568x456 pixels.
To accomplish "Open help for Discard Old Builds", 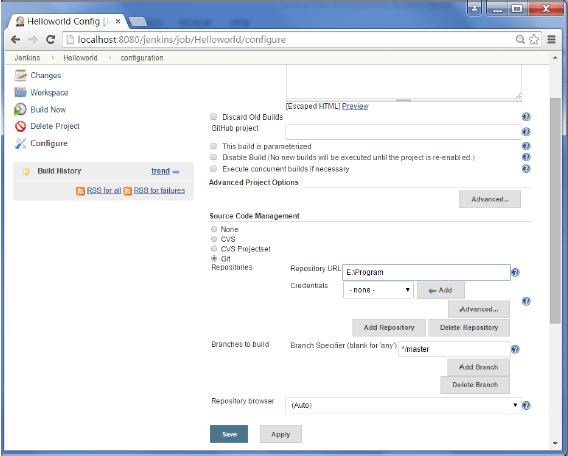I will pos(526,117).
